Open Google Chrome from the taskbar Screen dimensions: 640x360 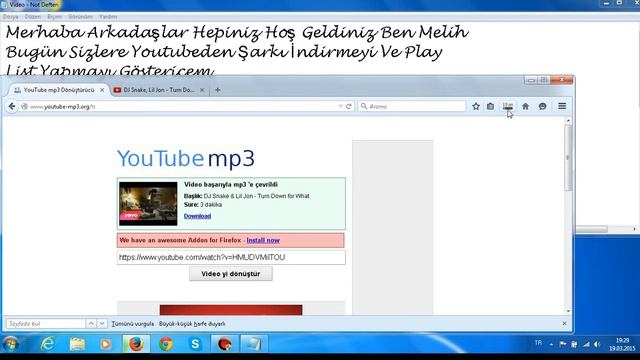click(166, 344)
